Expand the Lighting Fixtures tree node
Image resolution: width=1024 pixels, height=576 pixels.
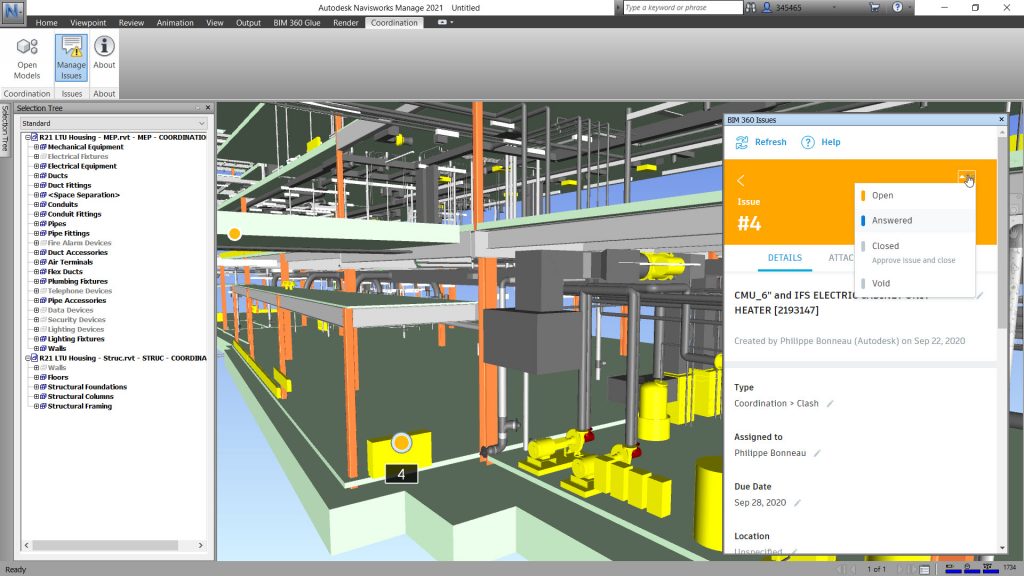[37, 339]
